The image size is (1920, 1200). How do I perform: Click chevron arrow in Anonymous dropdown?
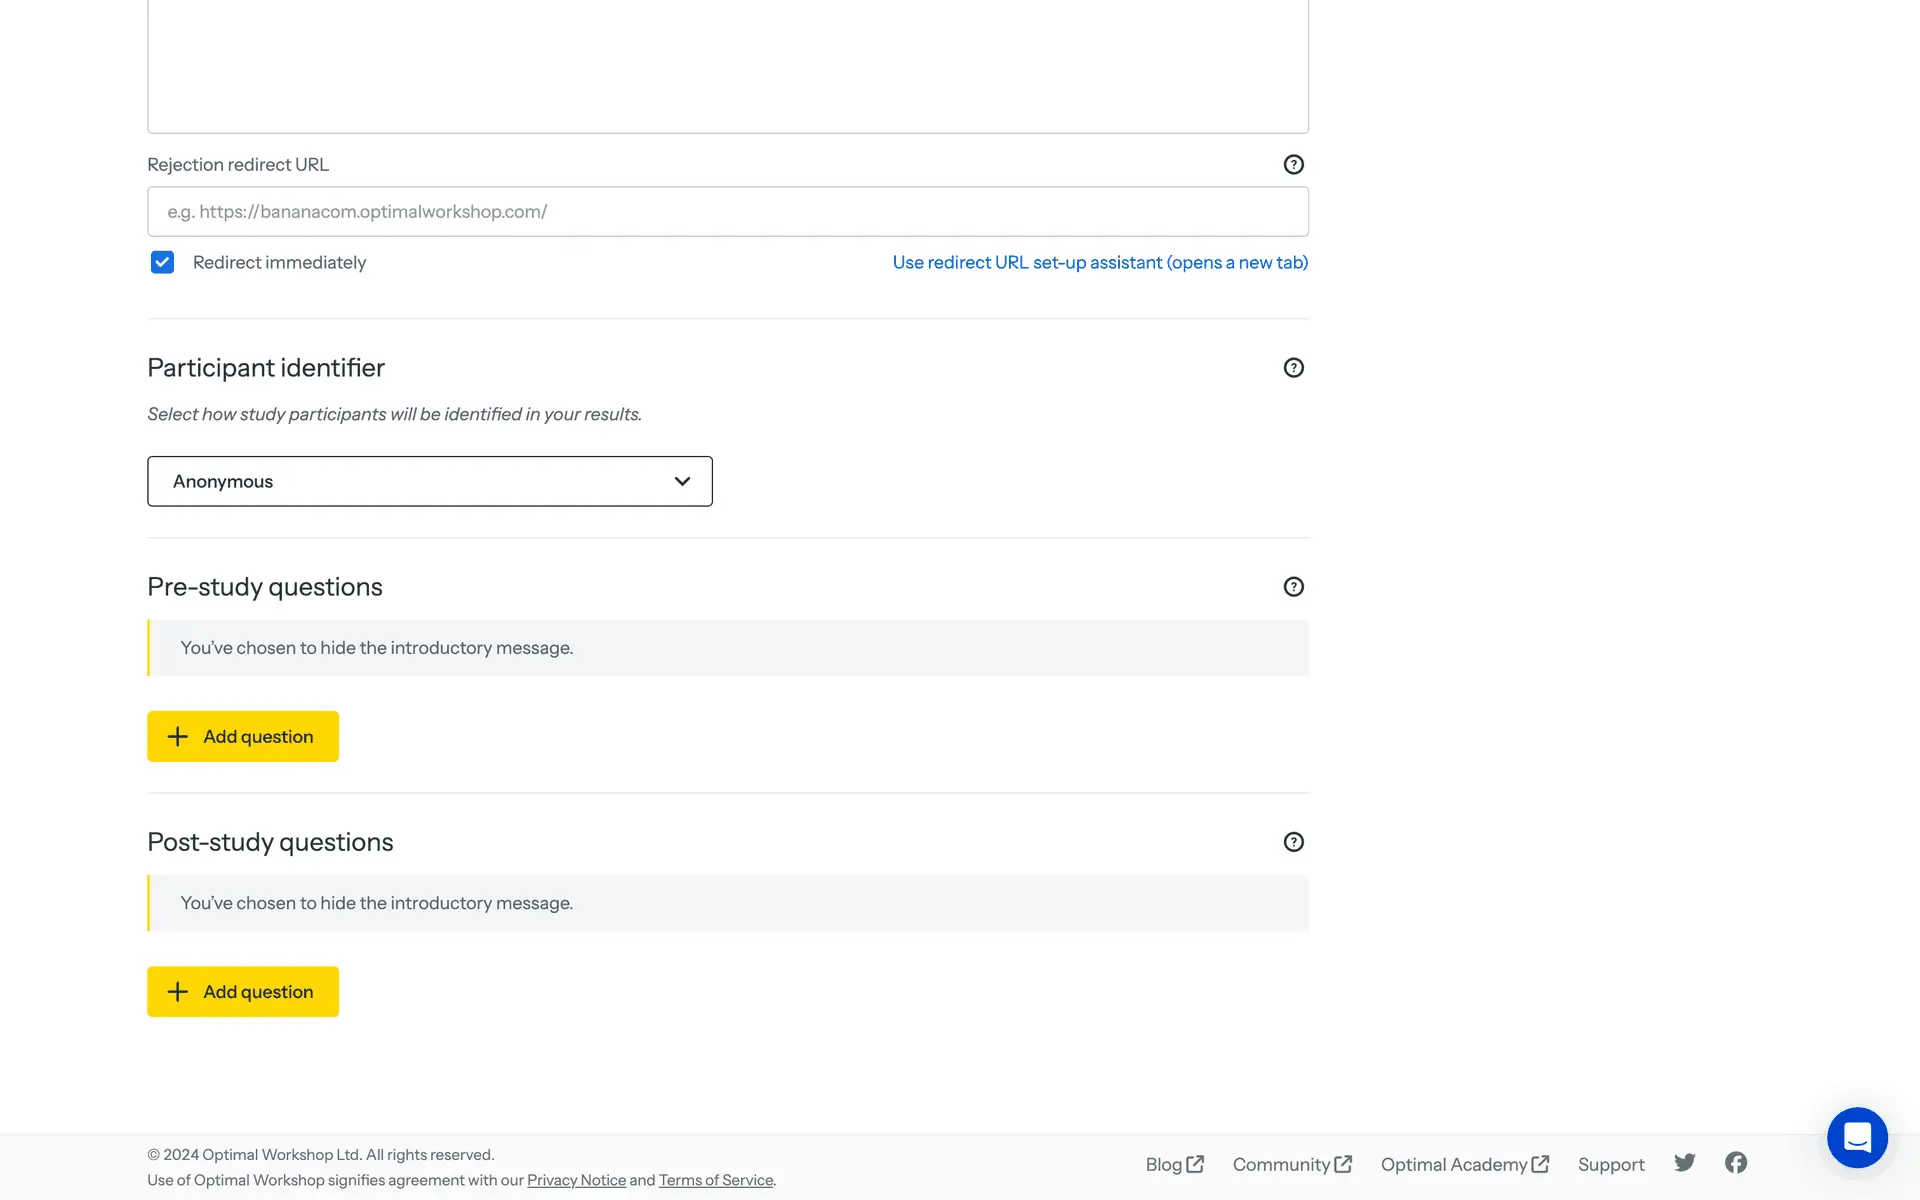coord(682,481)
